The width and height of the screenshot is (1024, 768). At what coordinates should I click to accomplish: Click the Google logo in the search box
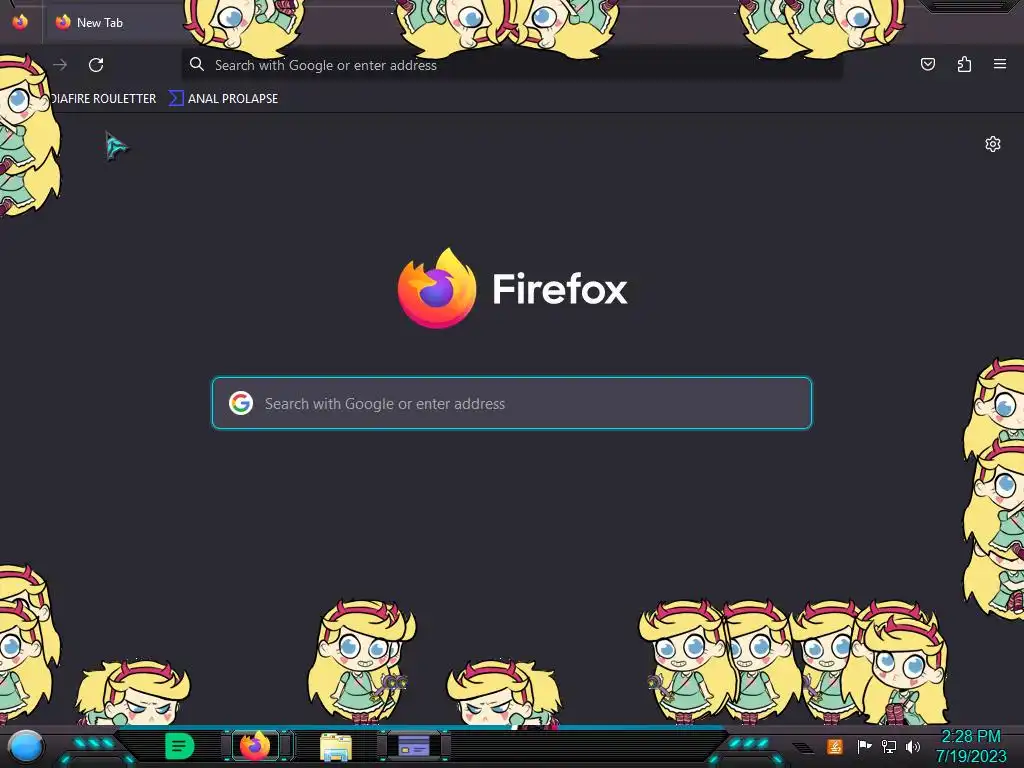pyautogui.click(x=241, y=403)
